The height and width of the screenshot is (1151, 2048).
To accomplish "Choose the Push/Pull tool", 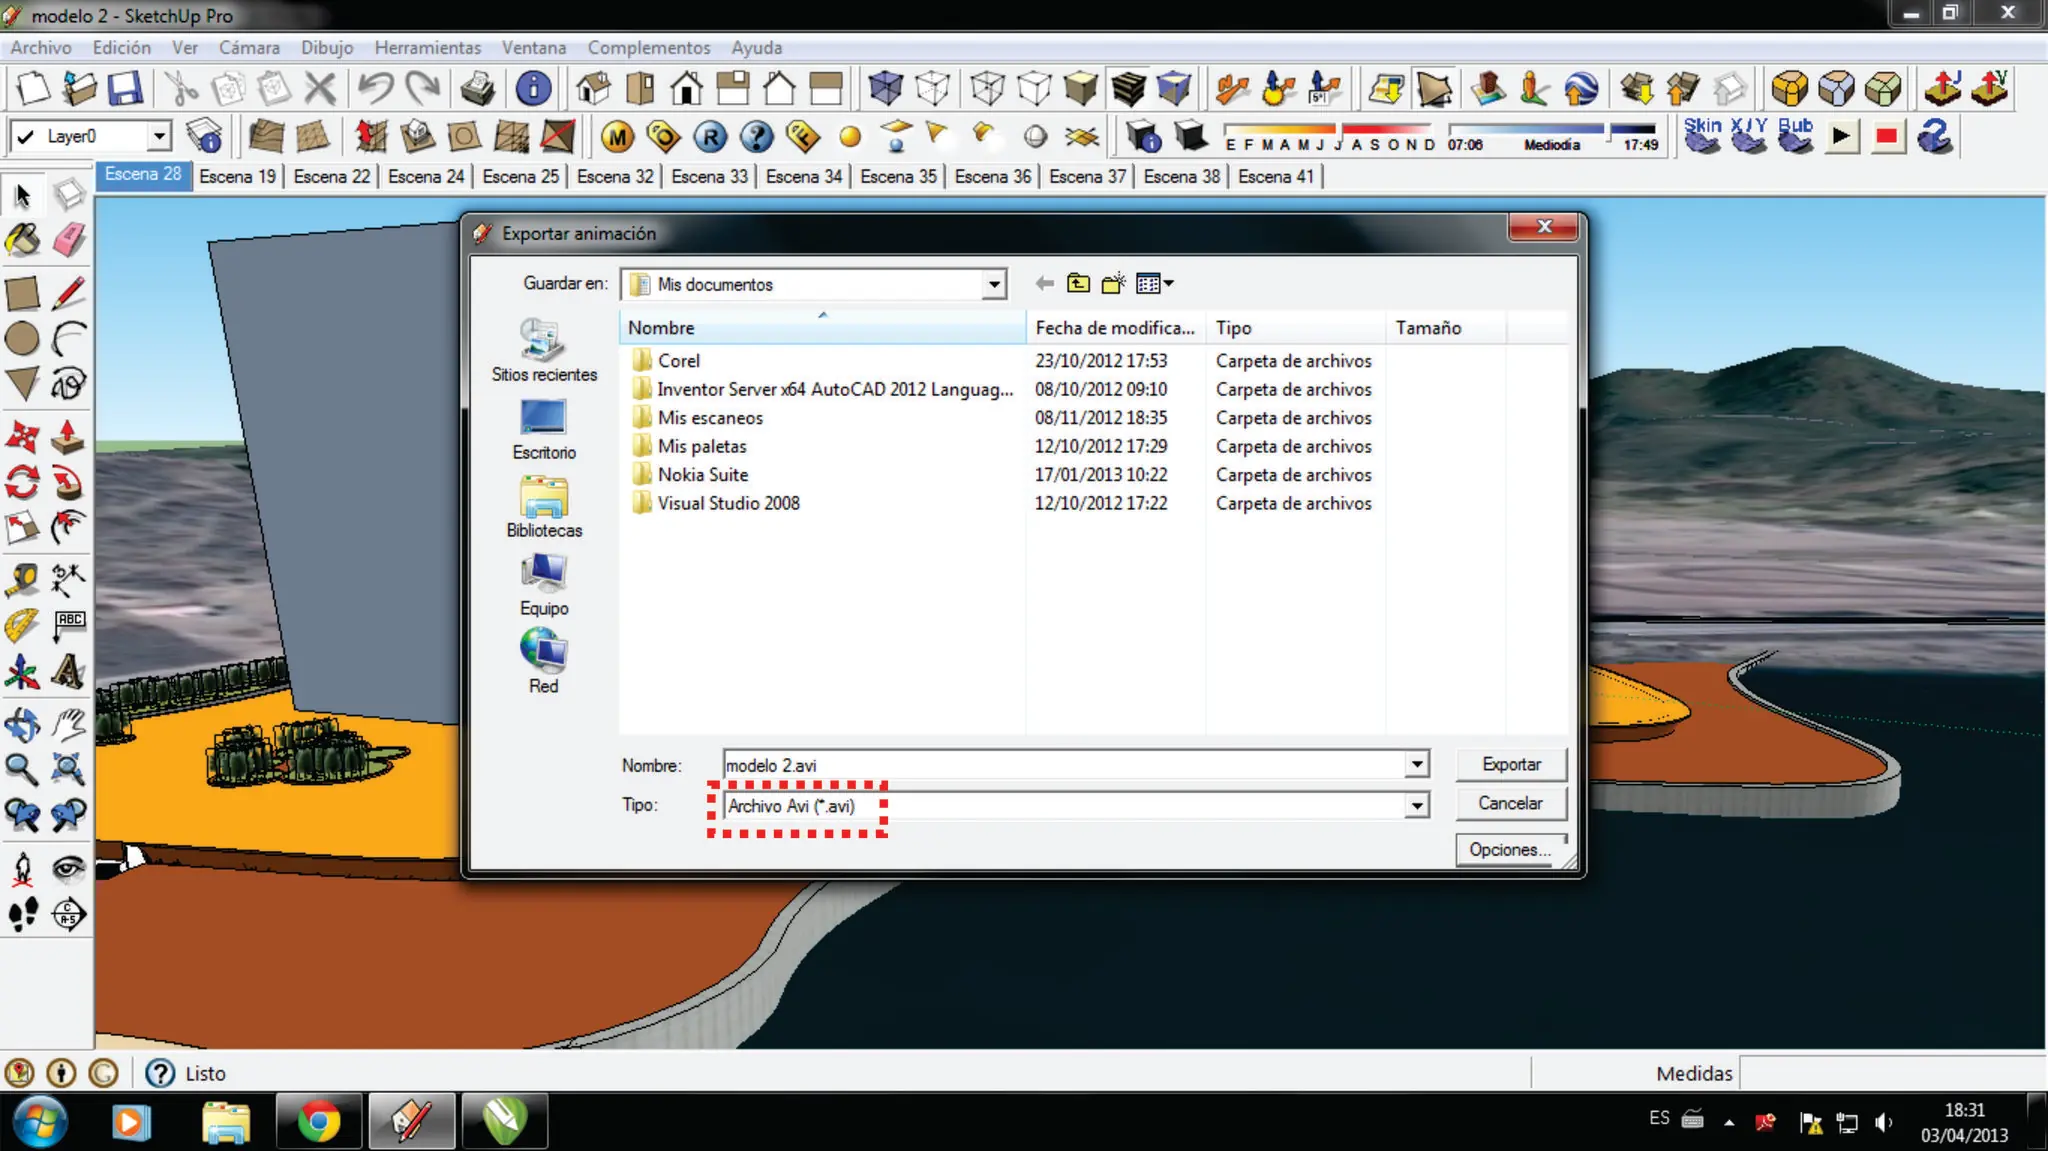I will (x=68, y=437).
